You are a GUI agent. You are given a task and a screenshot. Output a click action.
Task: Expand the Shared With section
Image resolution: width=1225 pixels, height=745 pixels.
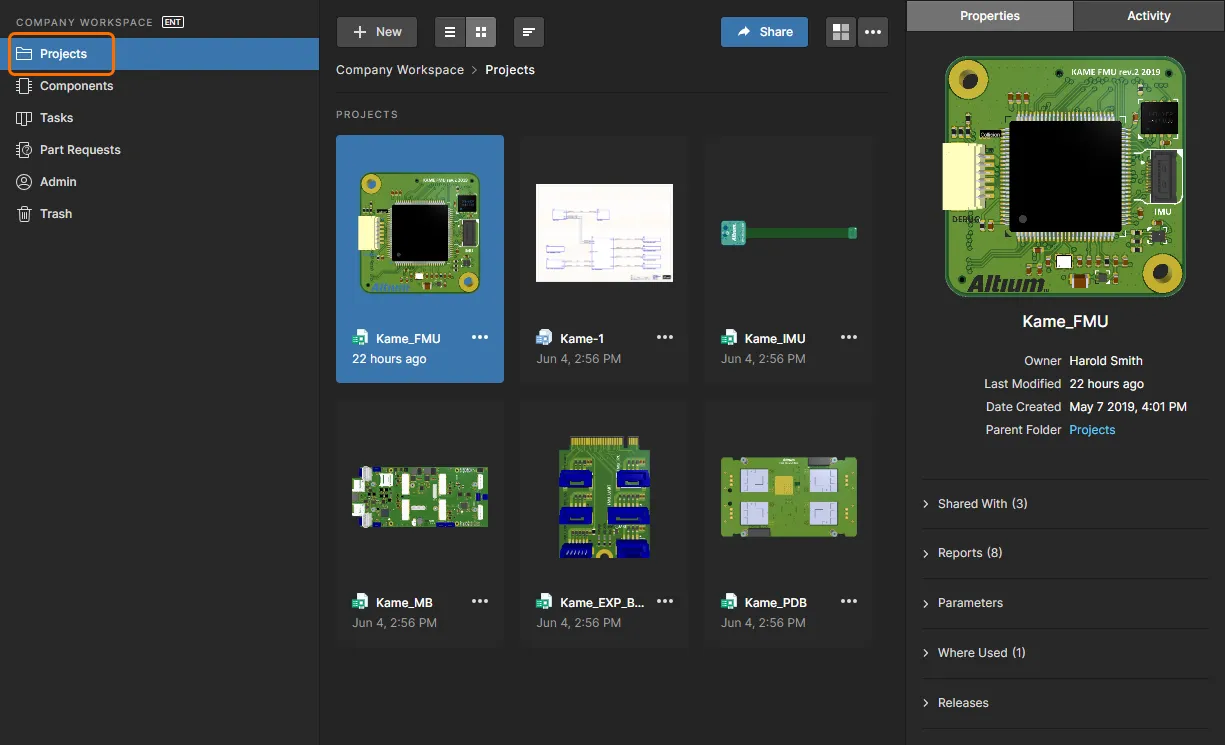982,504
